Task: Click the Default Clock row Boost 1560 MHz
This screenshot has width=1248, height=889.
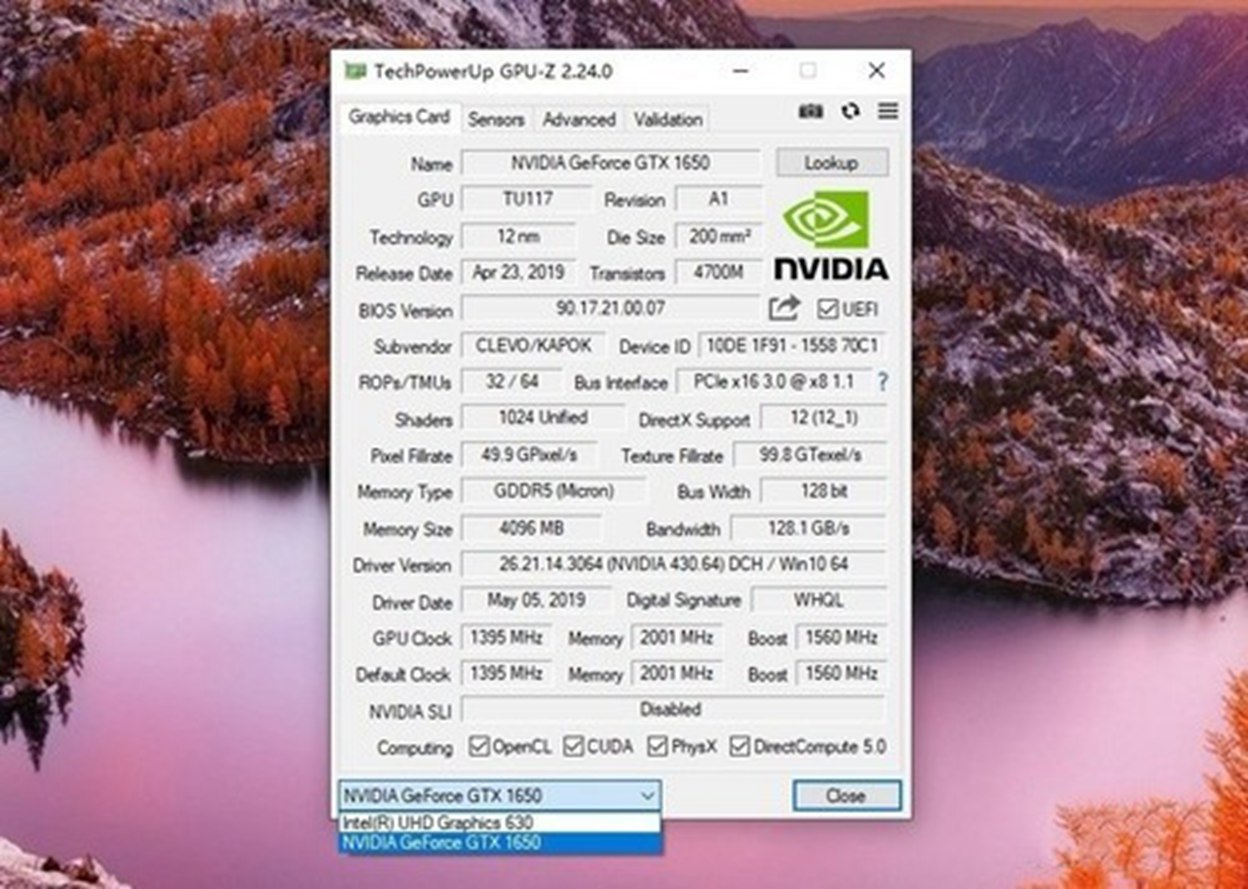Action: (841, 673)
